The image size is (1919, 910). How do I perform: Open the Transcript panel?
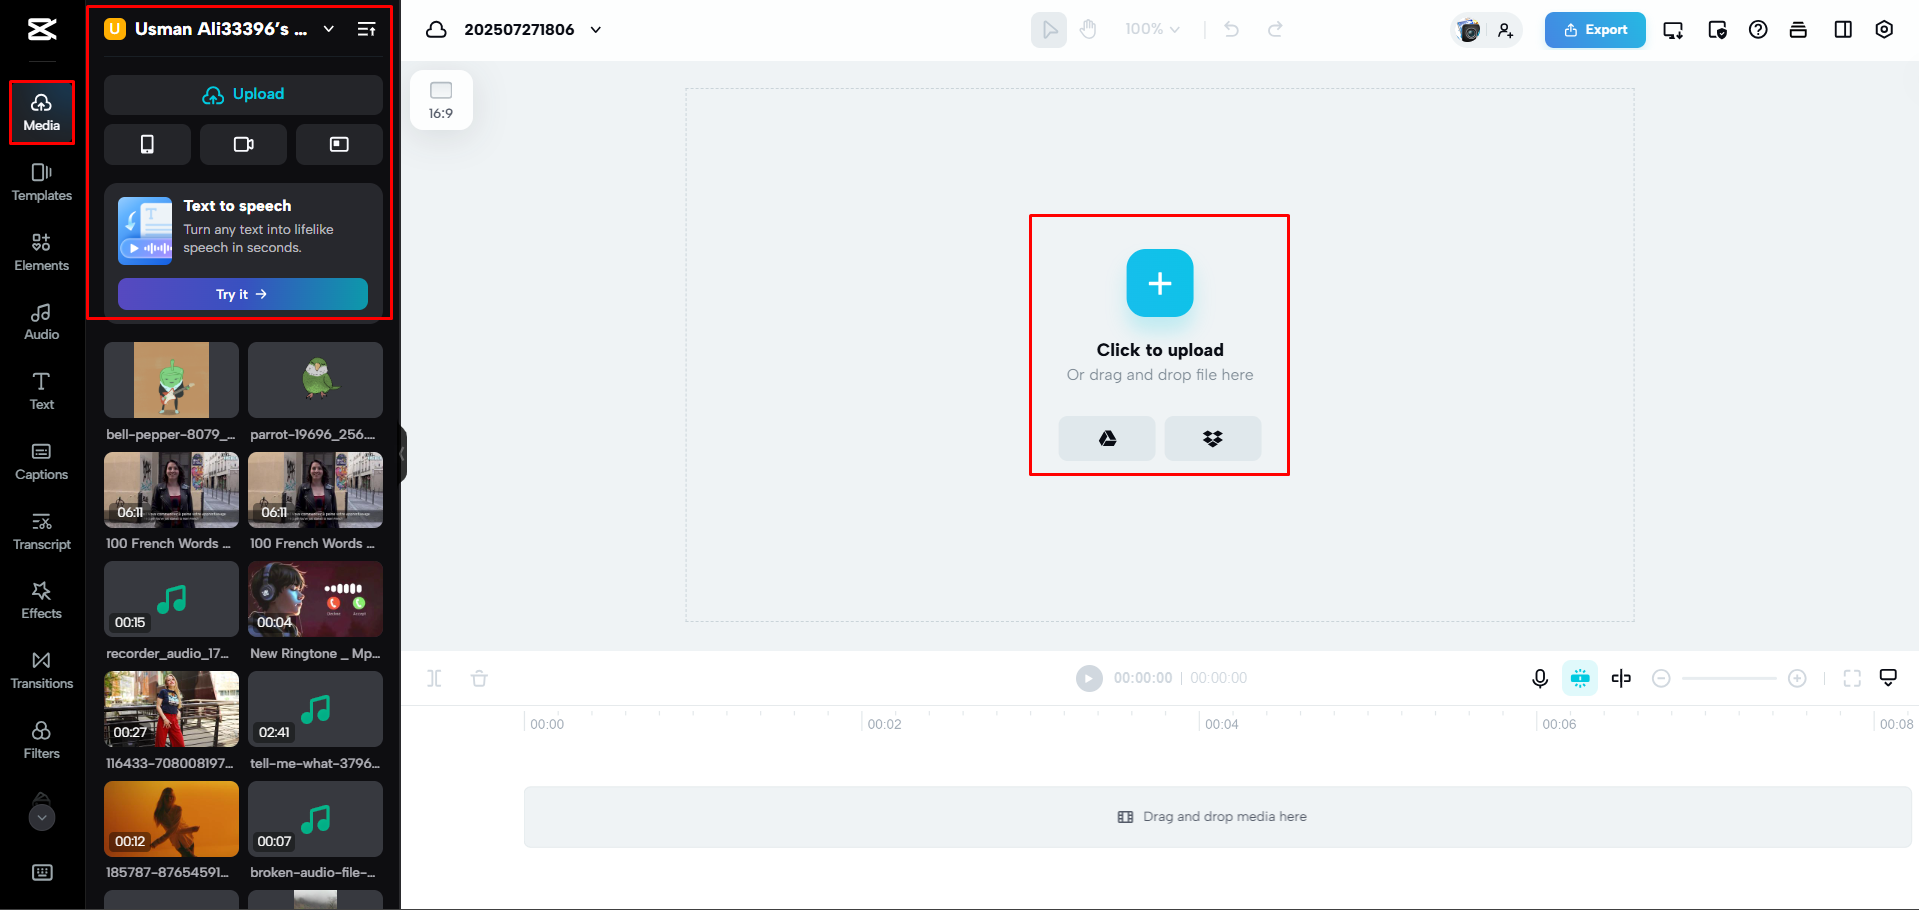point(42,532)
